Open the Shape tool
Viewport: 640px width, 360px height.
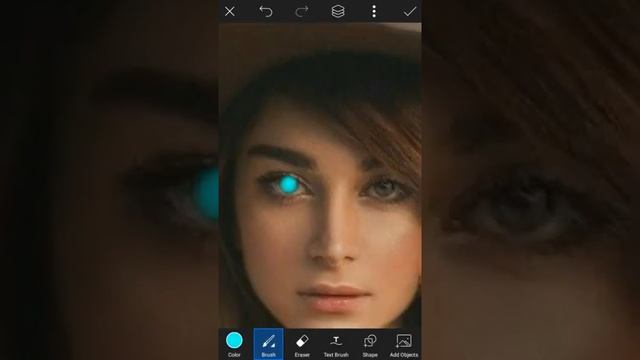[x=370, y=344]
